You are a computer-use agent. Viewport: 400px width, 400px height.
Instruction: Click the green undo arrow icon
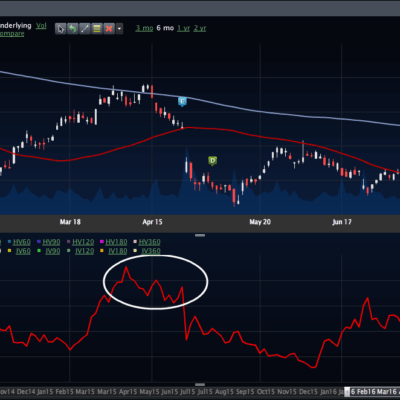(72, 29)
